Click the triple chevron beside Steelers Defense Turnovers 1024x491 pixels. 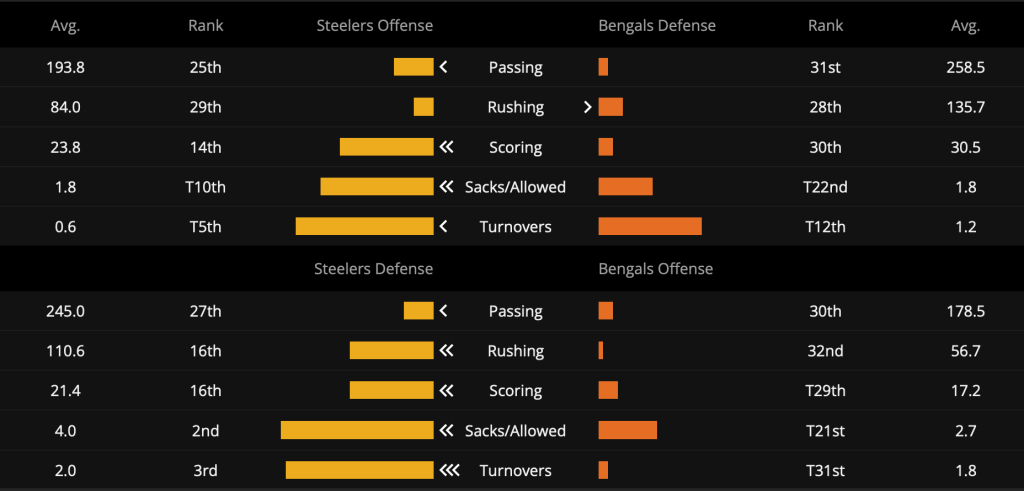click(x=449, y=470)
